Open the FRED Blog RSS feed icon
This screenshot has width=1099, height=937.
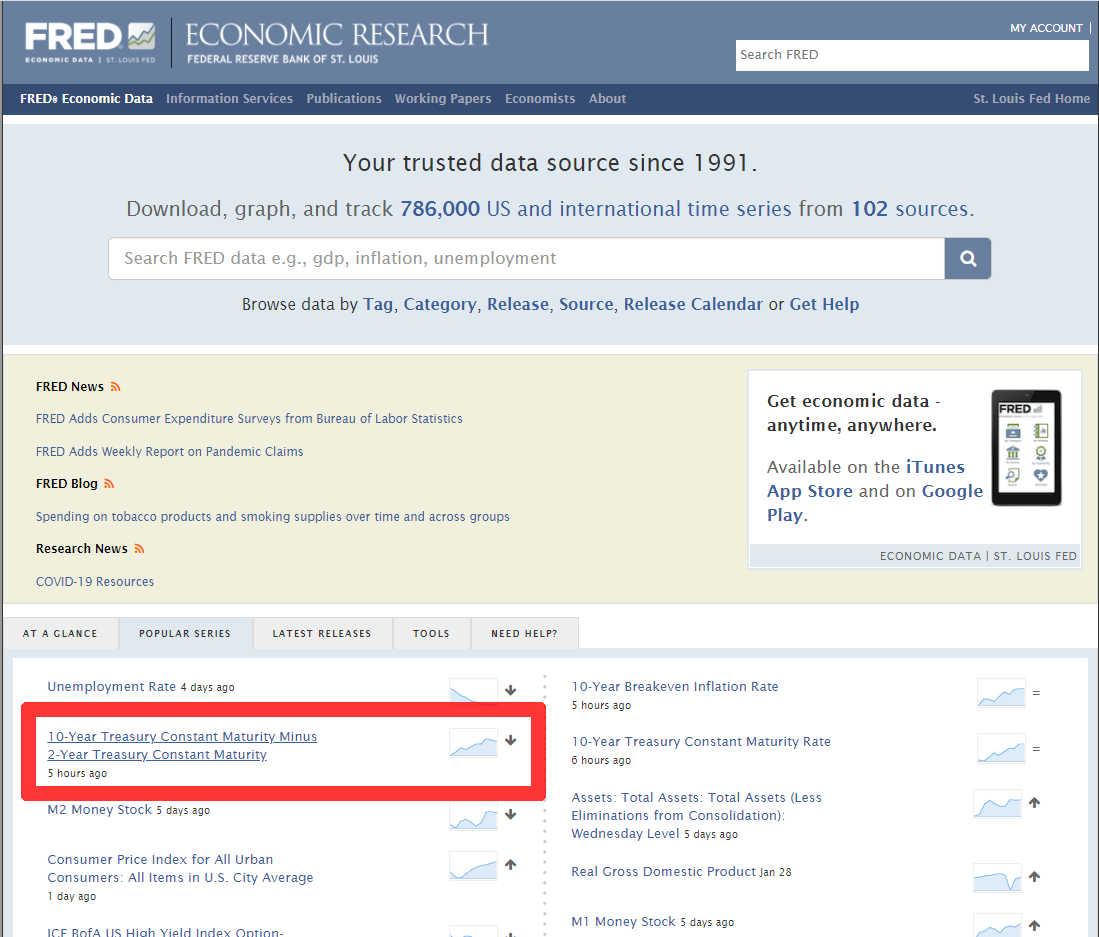(x=109, y=484)
